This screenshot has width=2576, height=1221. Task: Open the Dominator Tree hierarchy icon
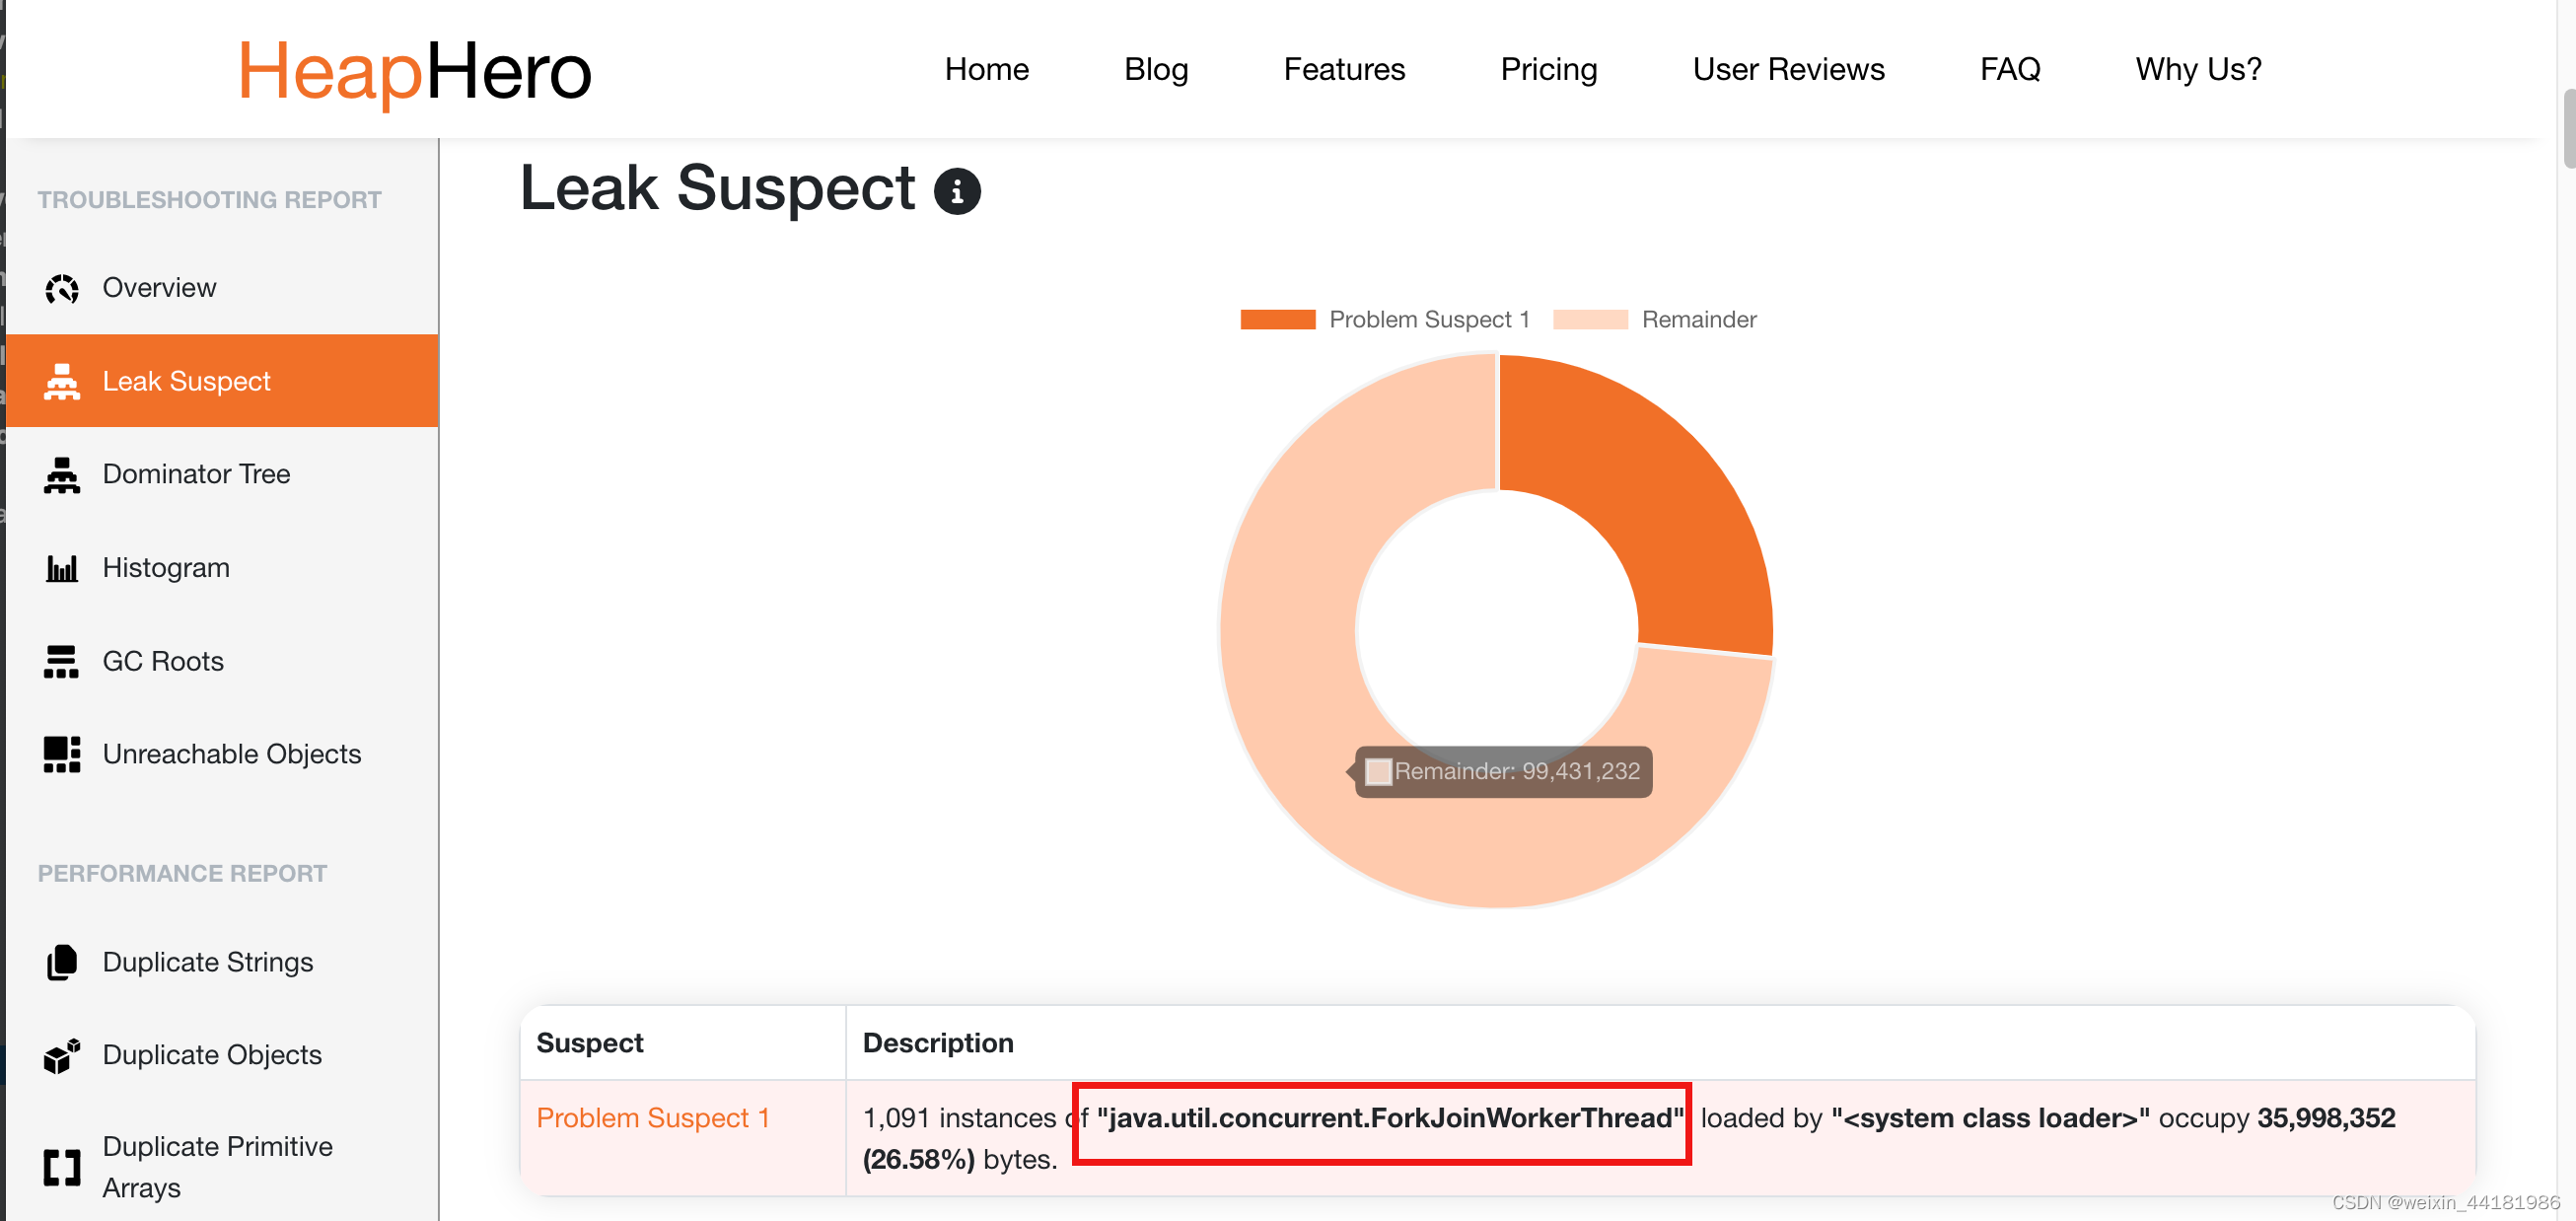pyautogui.click(x=62, y=474)
